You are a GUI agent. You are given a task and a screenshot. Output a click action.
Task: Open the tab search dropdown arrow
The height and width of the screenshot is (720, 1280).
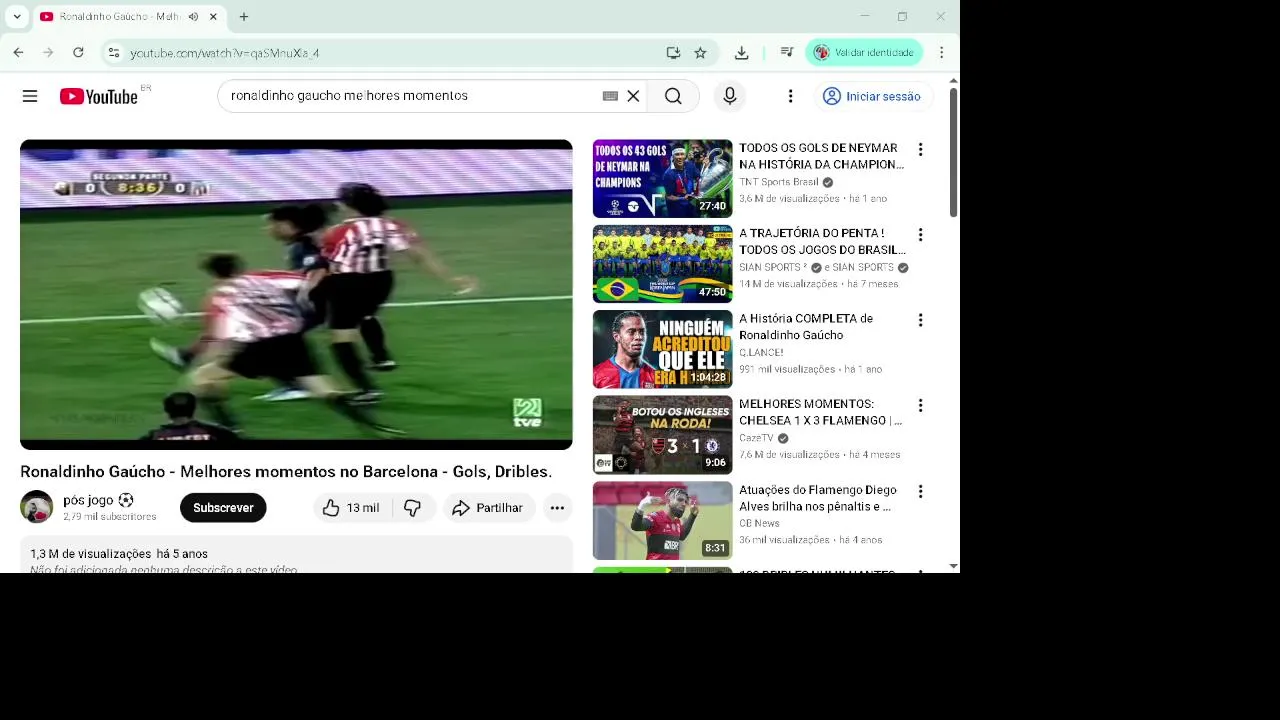(x=17, y=17)
